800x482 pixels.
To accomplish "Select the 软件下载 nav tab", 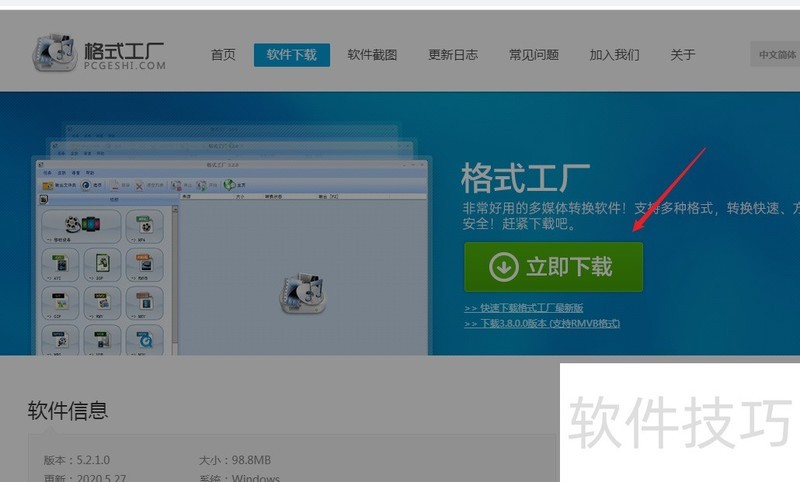I will point(292,55).
